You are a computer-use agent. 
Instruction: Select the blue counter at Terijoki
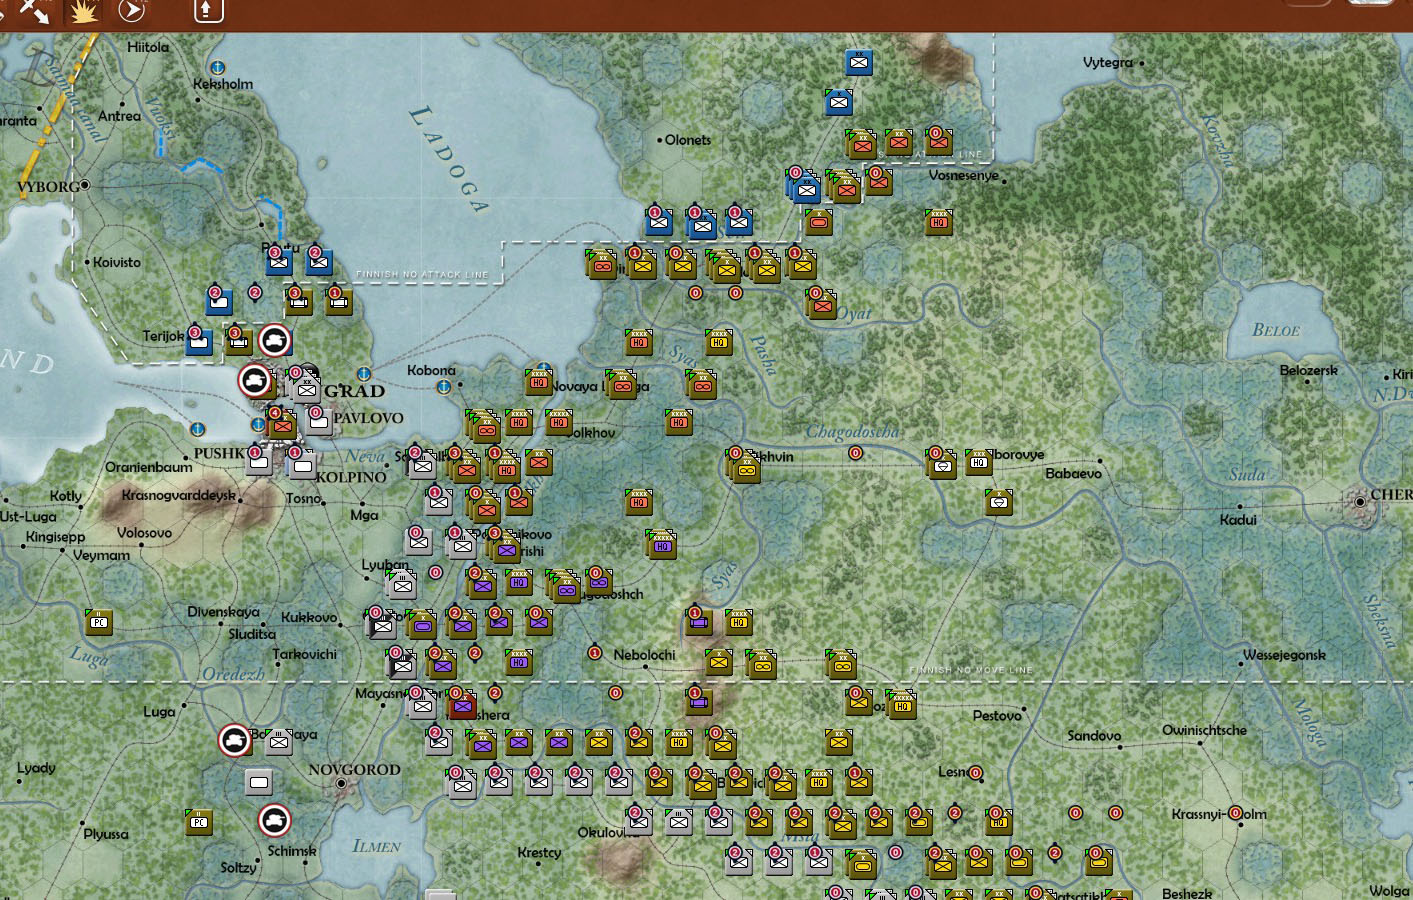[x=200, y=342]
